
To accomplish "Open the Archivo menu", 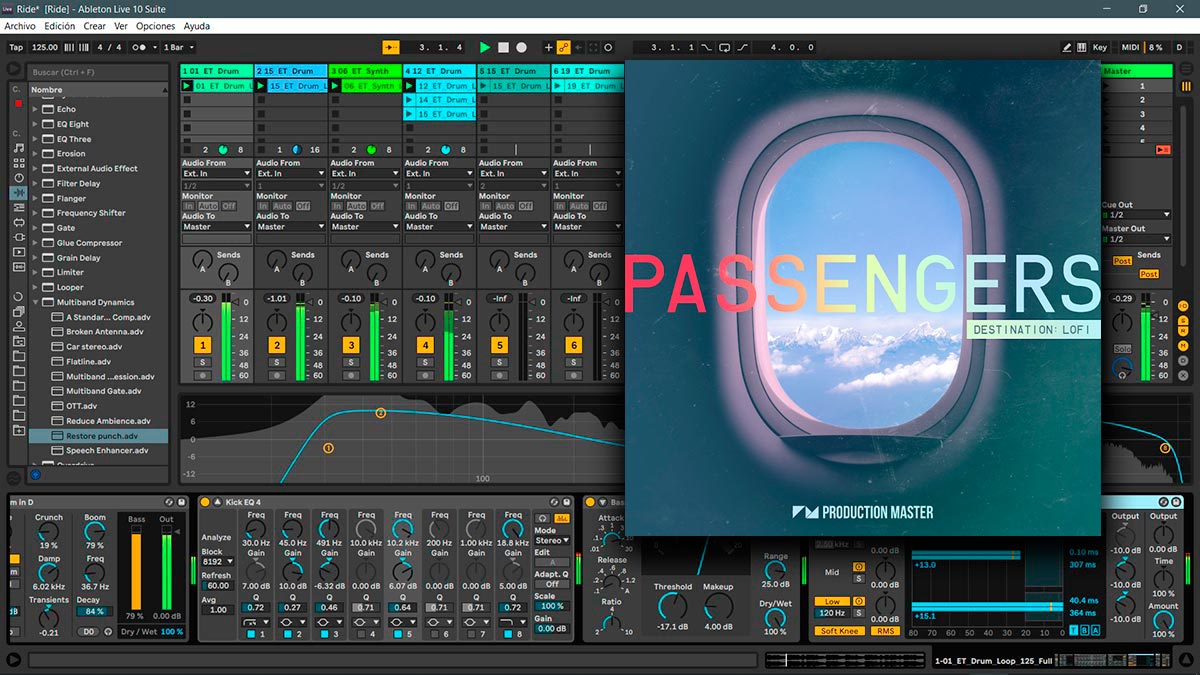I will pos(20,26).
